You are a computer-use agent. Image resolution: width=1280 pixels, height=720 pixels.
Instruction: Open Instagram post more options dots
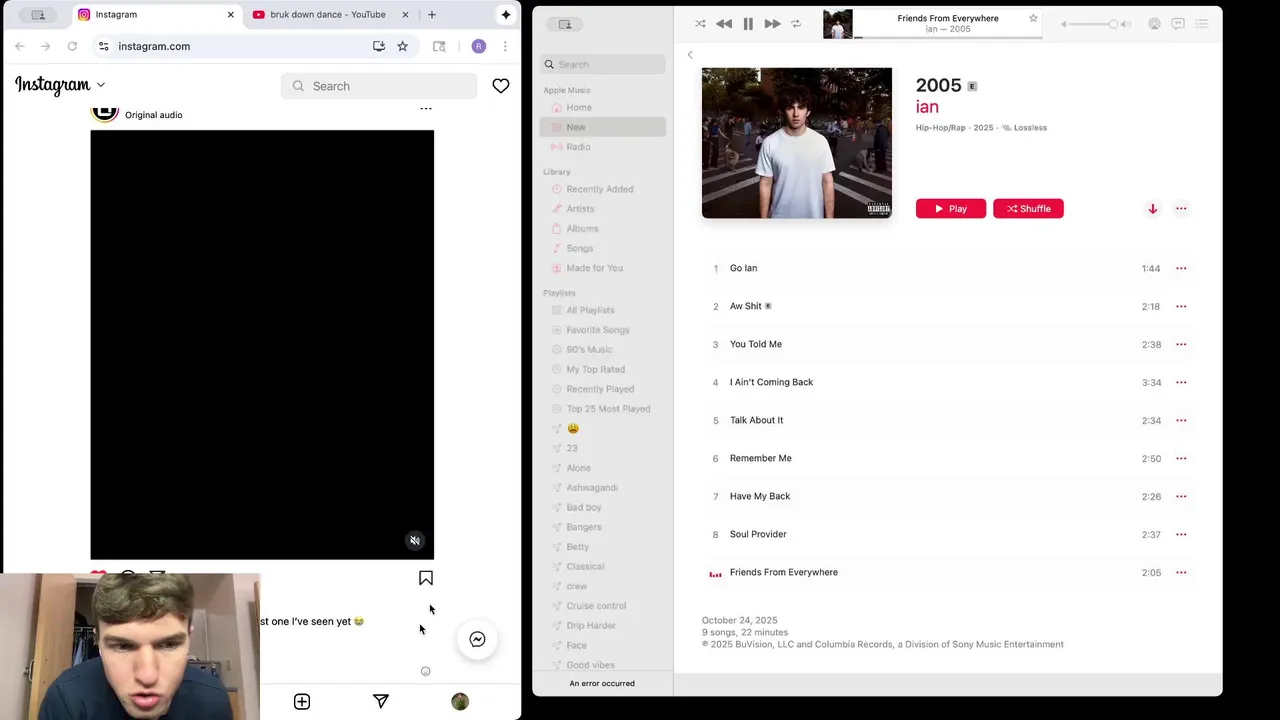(x=426, y=108)
